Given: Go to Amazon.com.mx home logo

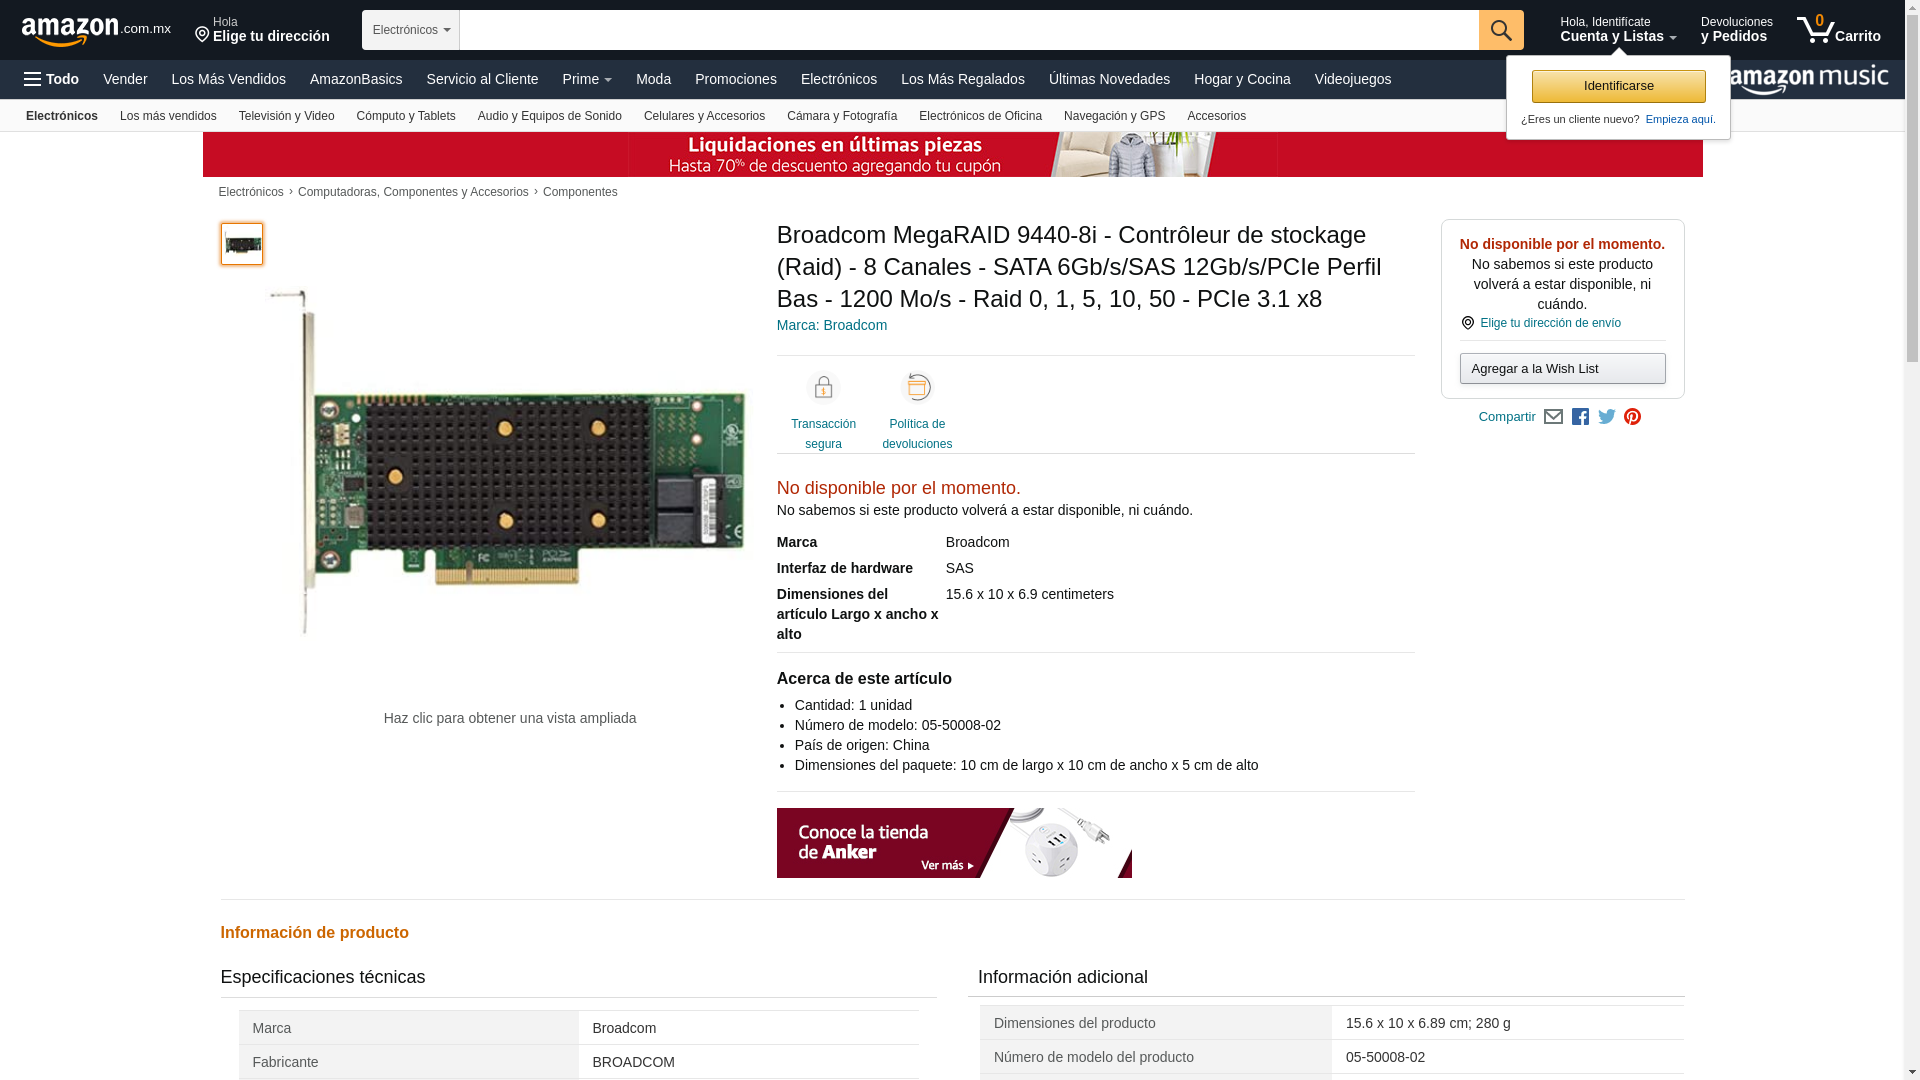Looking at the screenshot, I should pos(96,31).
